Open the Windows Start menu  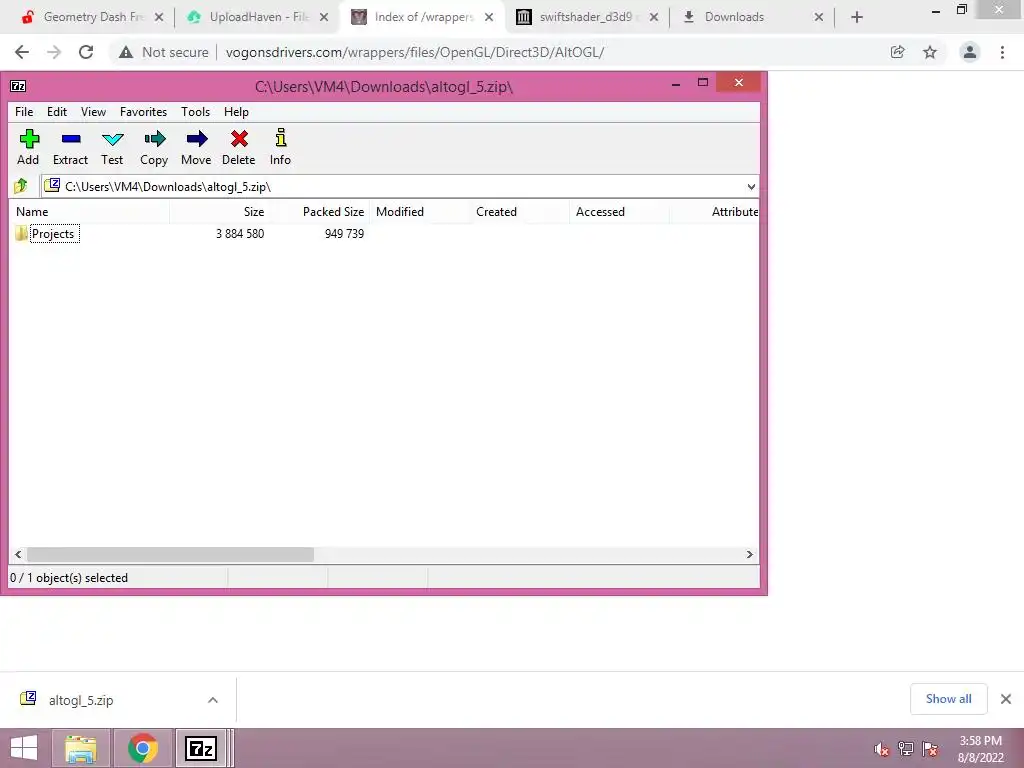[x=24, y=748]
